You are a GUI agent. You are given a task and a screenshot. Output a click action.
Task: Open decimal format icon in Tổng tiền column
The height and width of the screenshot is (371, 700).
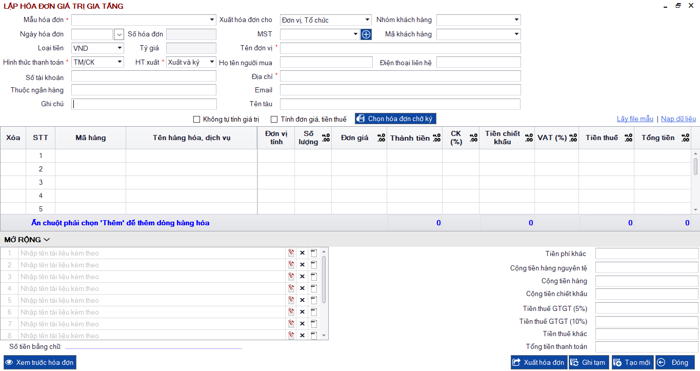point(685,138)
